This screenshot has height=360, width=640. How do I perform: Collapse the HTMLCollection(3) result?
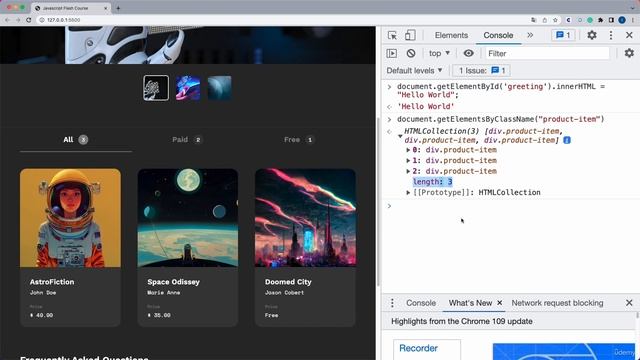click(x=400, y=136)
